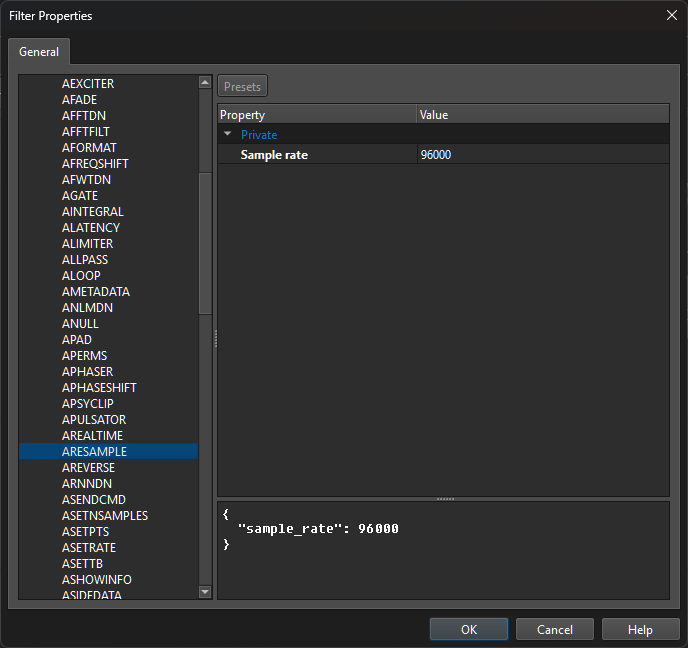This screenshot has height=648, width=688.
Task: Choose the ALIMITER filter
Action: (87, 244)
